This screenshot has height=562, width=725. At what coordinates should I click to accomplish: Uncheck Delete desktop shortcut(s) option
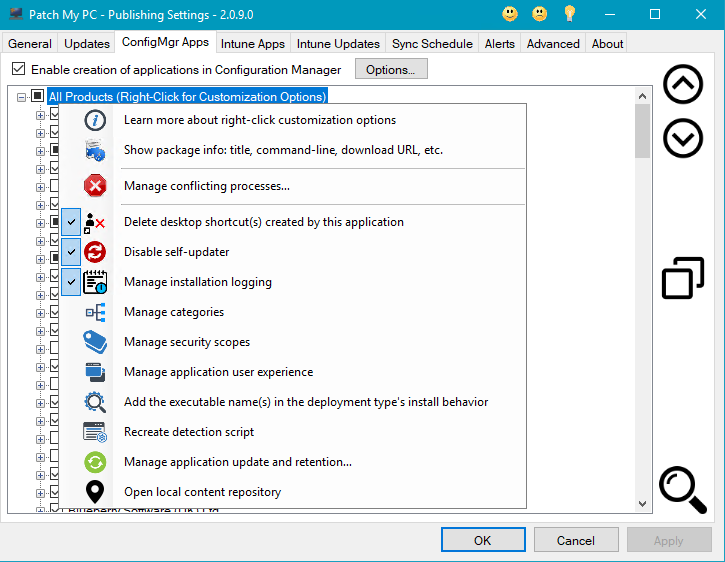click(x=71, y=222)
